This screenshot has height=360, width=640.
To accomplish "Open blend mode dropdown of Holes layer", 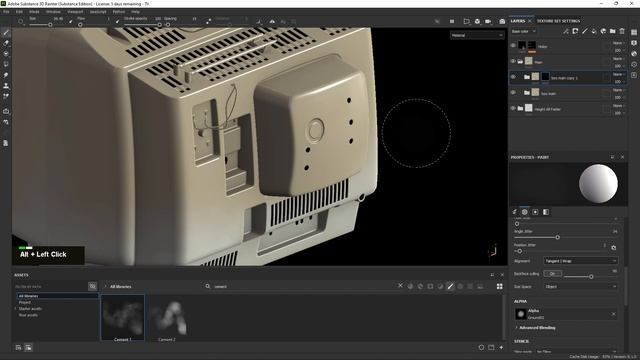I will point(618,43).
